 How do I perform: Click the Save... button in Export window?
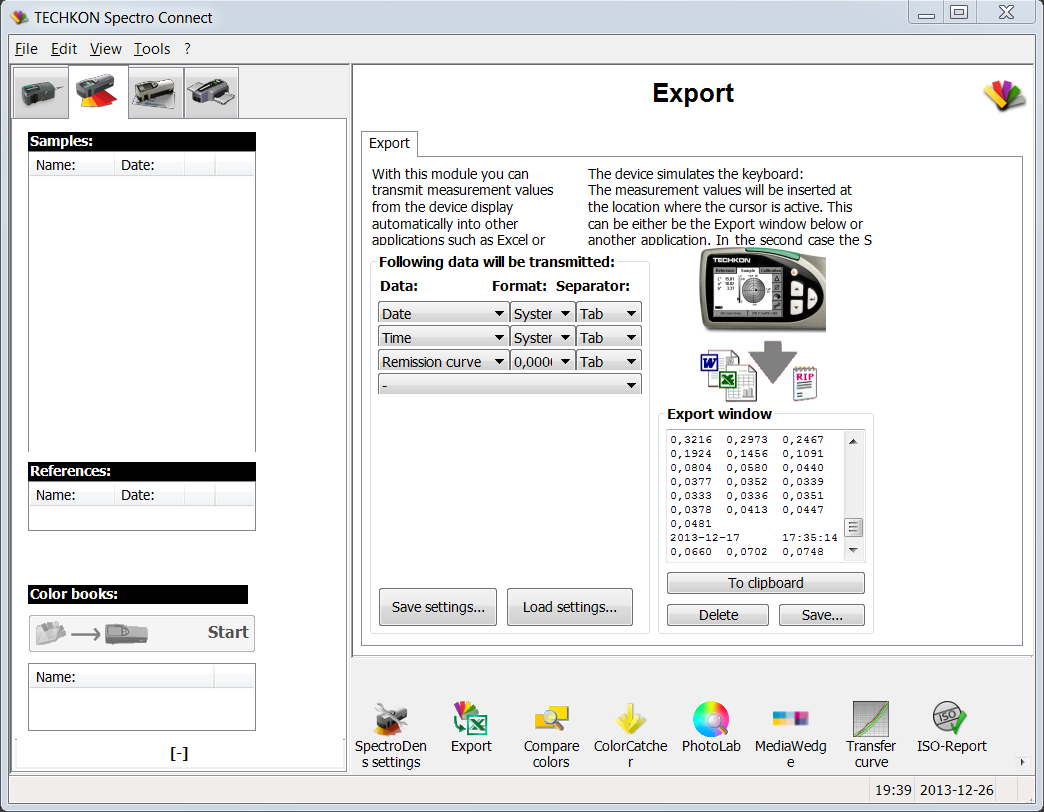tap(822, 615)
